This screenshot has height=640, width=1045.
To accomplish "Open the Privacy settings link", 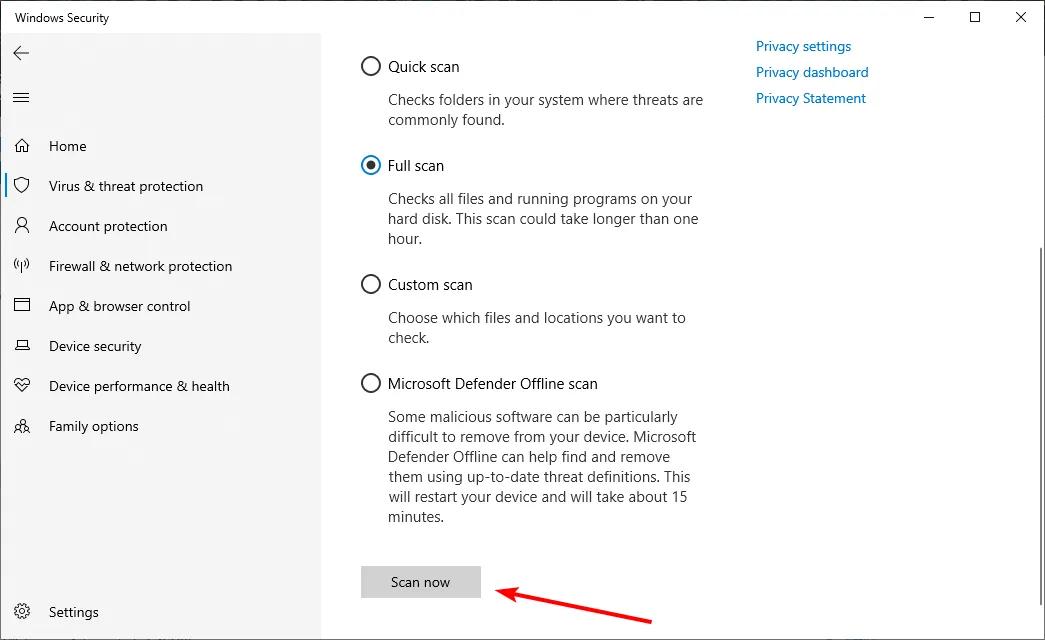I will coord(803,46).
